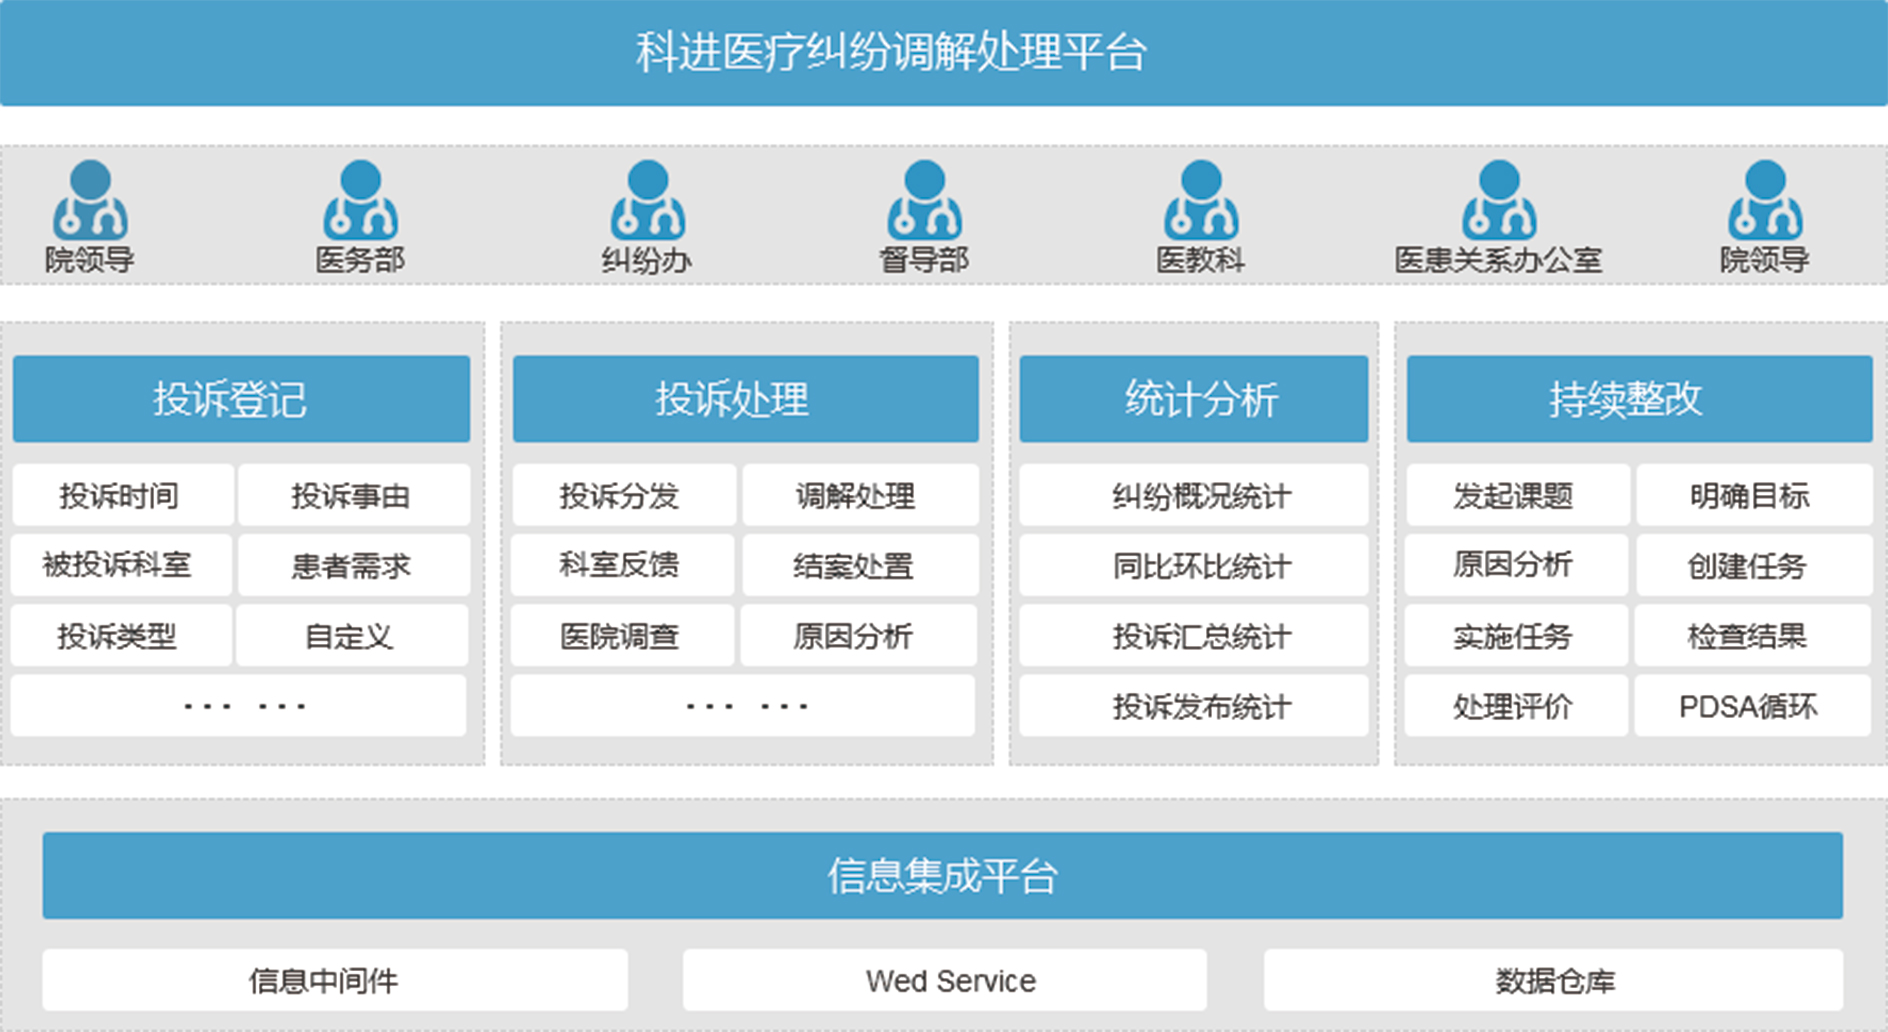1888x1032 pixels.
Task: Select the 医患关系办公室 icon
Action: (1498, 202)
